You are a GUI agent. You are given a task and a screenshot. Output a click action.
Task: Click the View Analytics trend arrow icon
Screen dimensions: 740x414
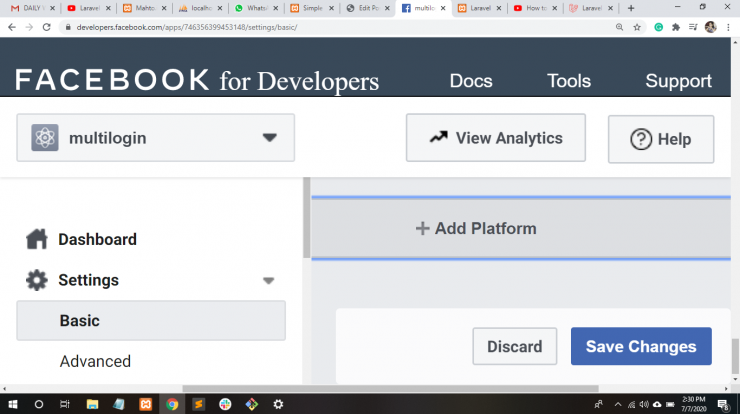(x=438, y=137)
